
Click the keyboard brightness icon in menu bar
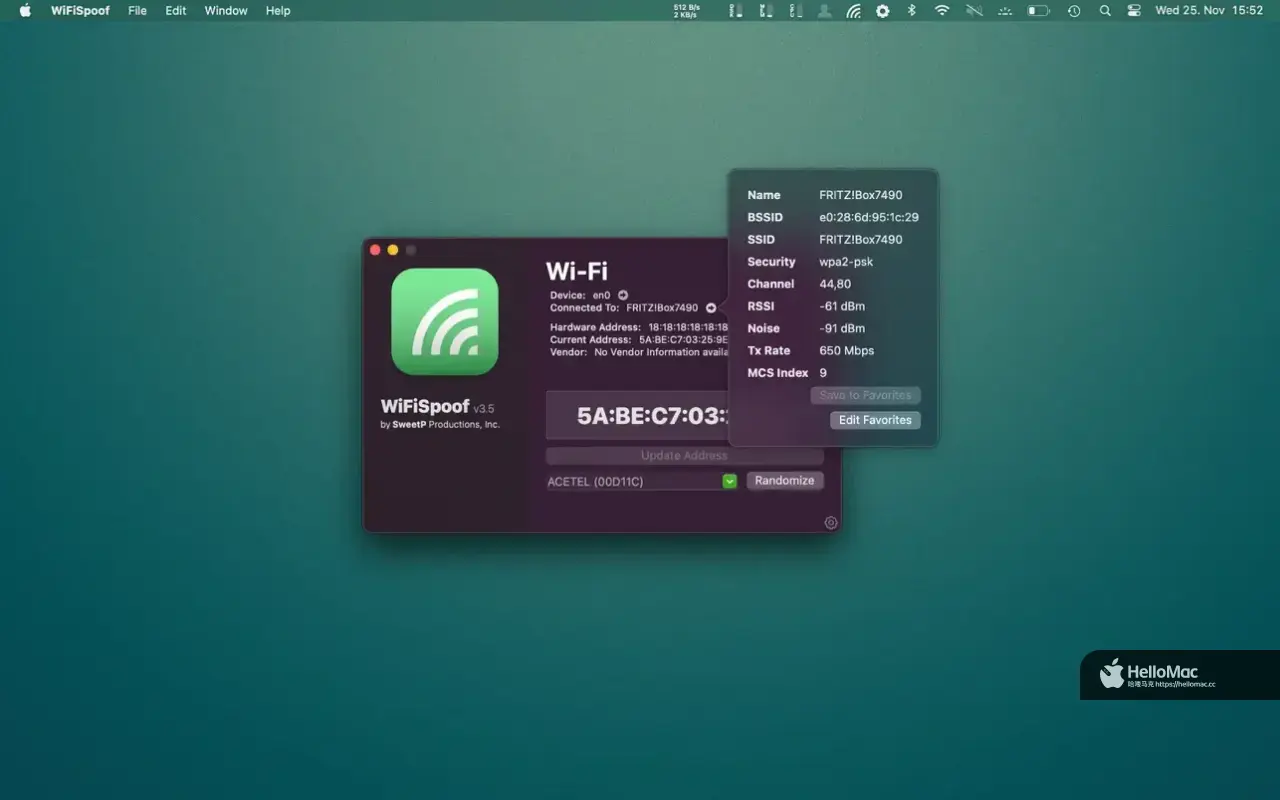coord(1006,11)
